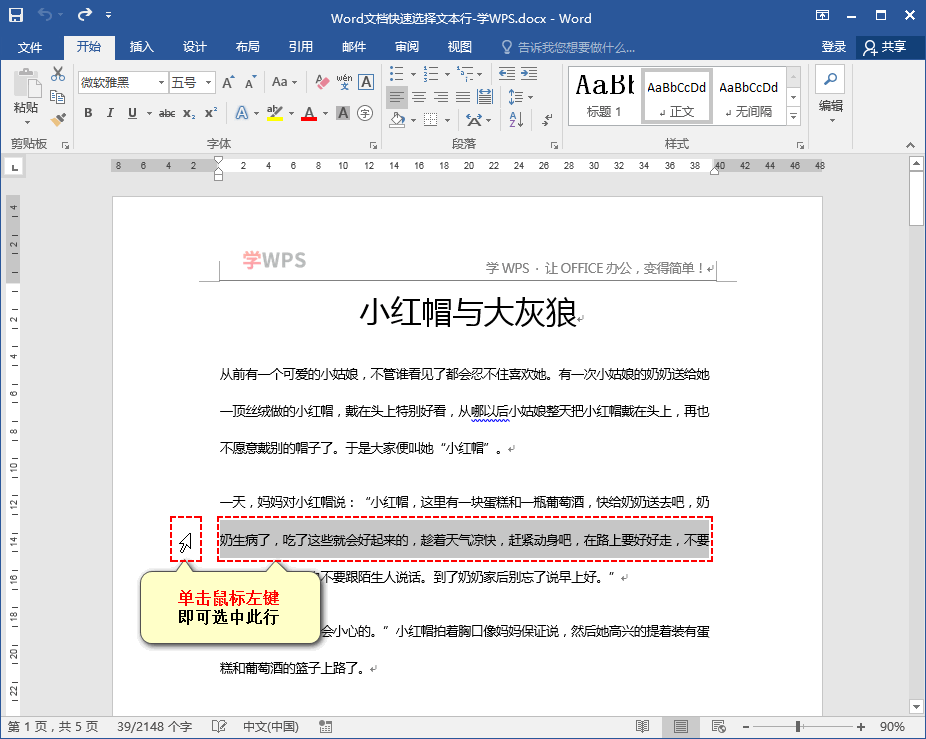Apply the red font color

point(309,113)
